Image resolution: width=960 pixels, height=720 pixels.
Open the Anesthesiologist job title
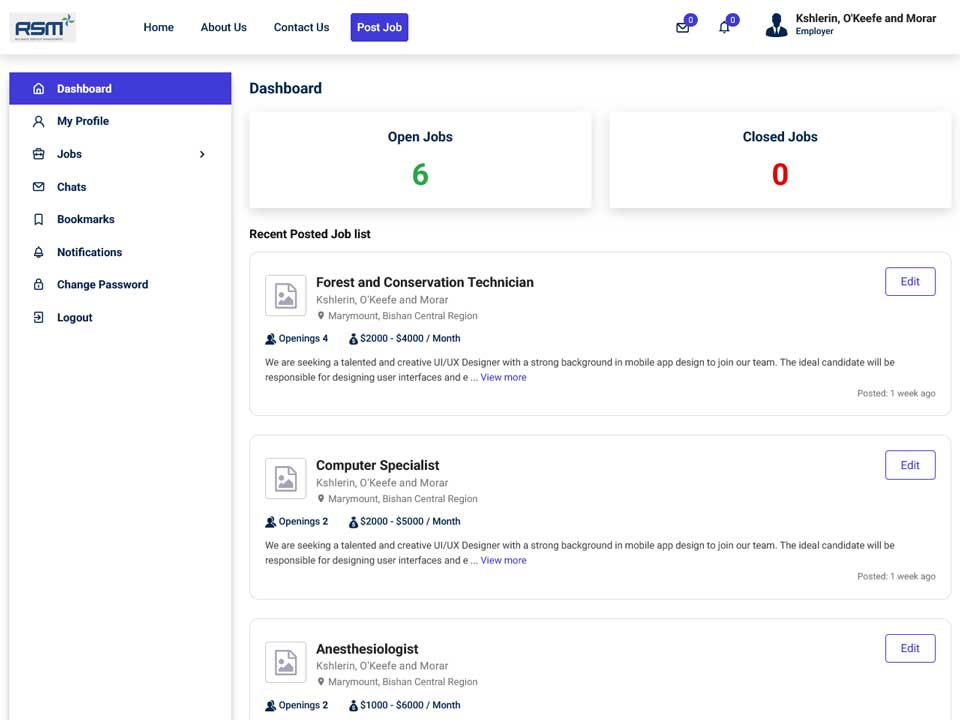pos(367,649)
